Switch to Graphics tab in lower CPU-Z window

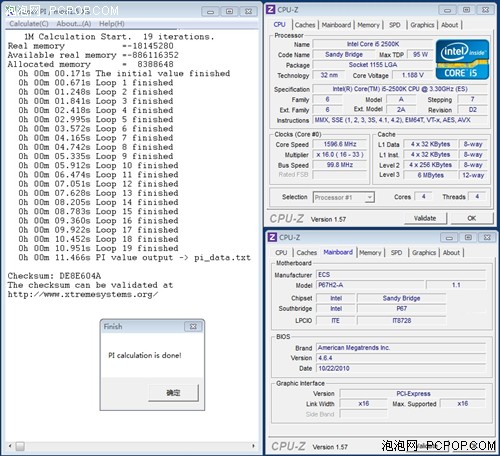coord(424,253)
